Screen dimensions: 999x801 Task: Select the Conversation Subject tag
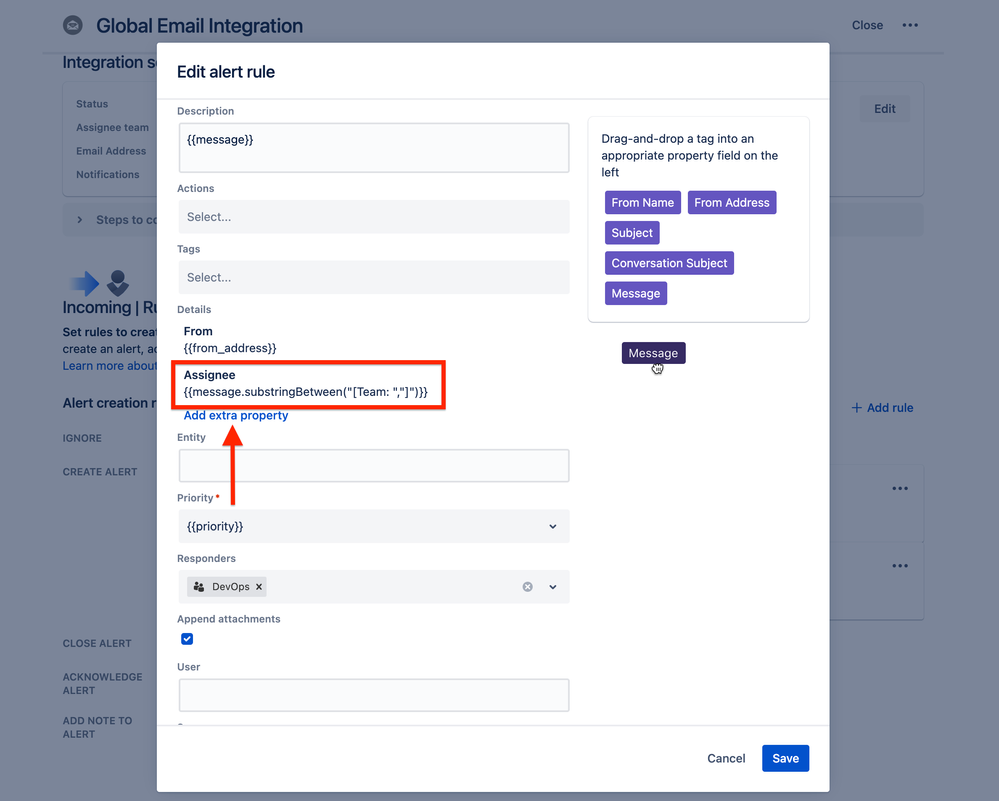(x=669, y=263)
